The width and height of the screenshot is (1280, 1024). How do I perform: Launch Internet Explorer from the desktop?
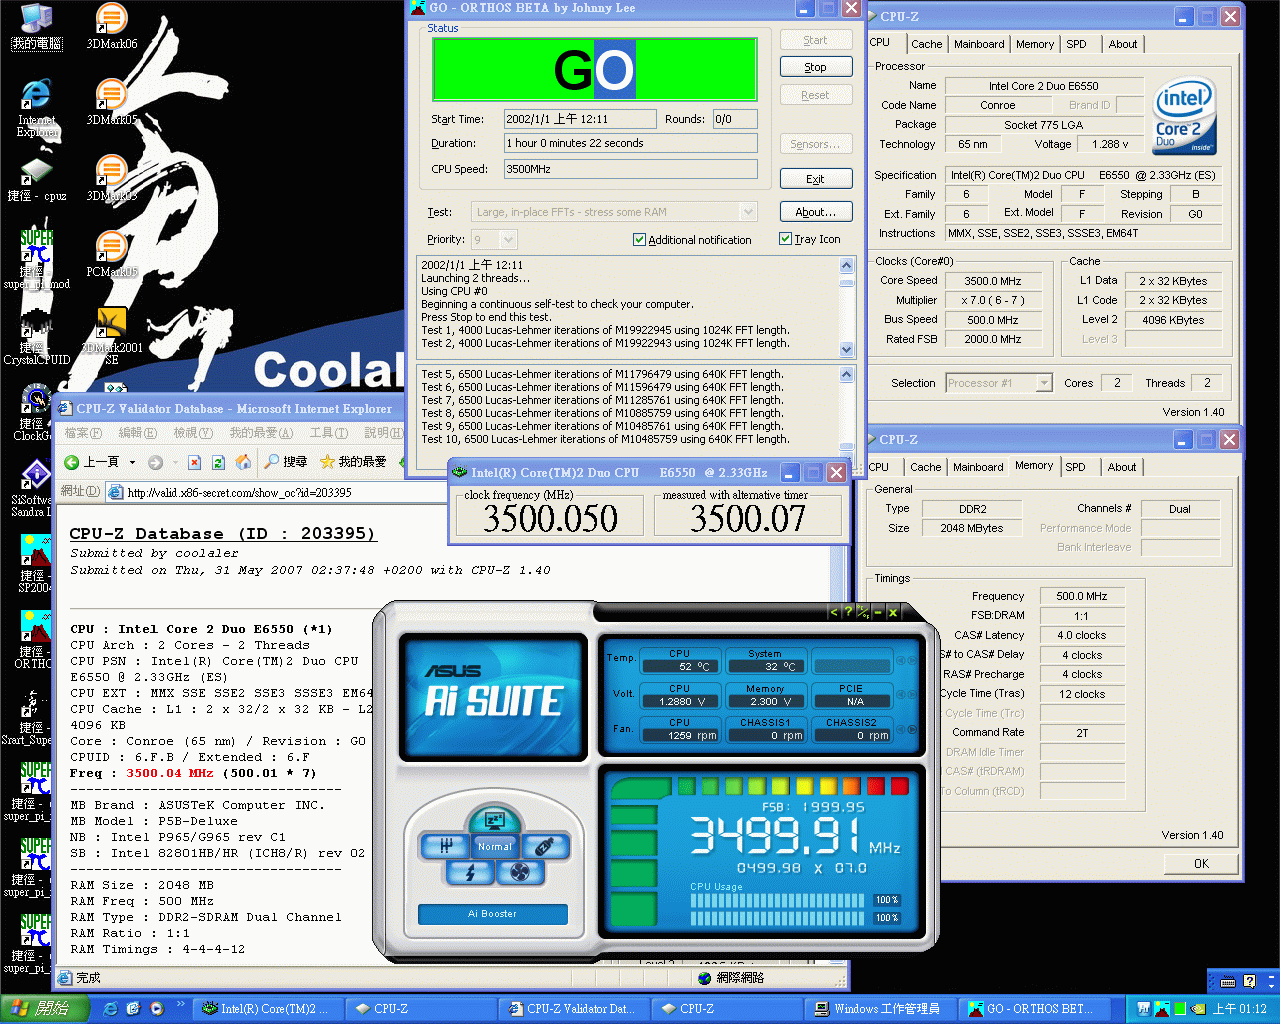37,108
